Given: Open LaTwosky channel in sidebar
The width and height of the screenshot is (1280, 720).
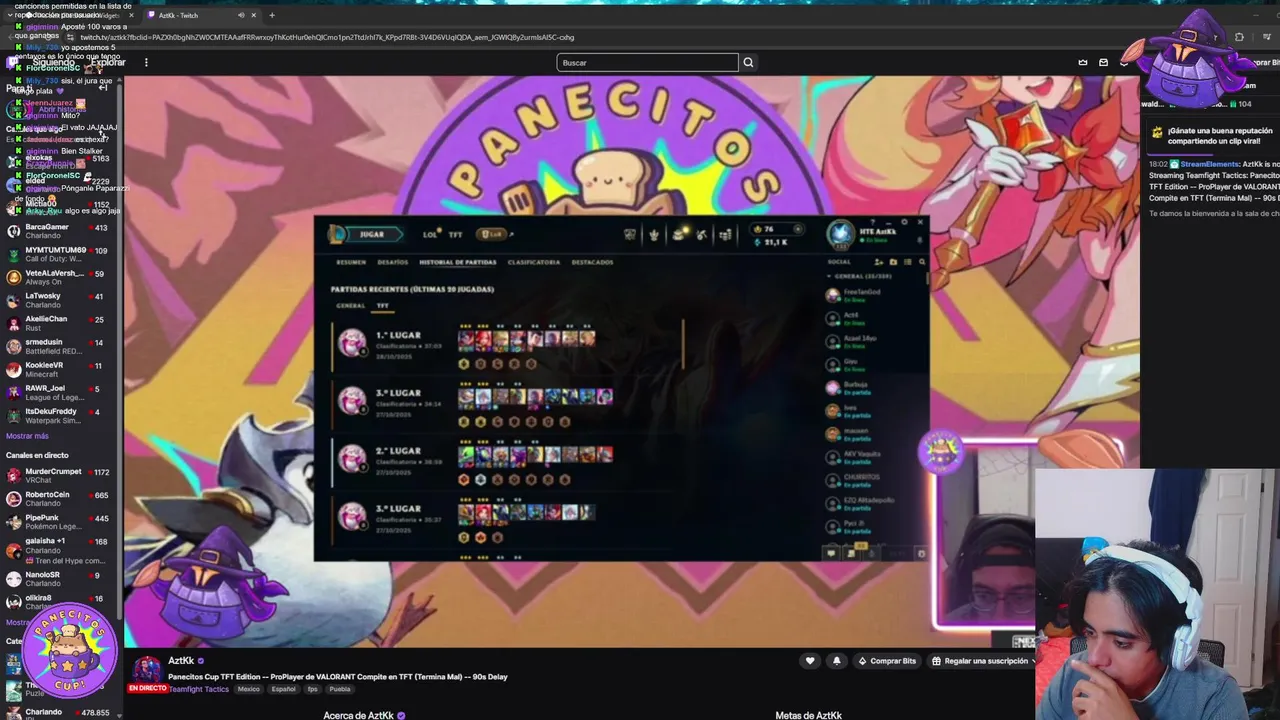Looking at the screenshot, I should tap(60, 300).
